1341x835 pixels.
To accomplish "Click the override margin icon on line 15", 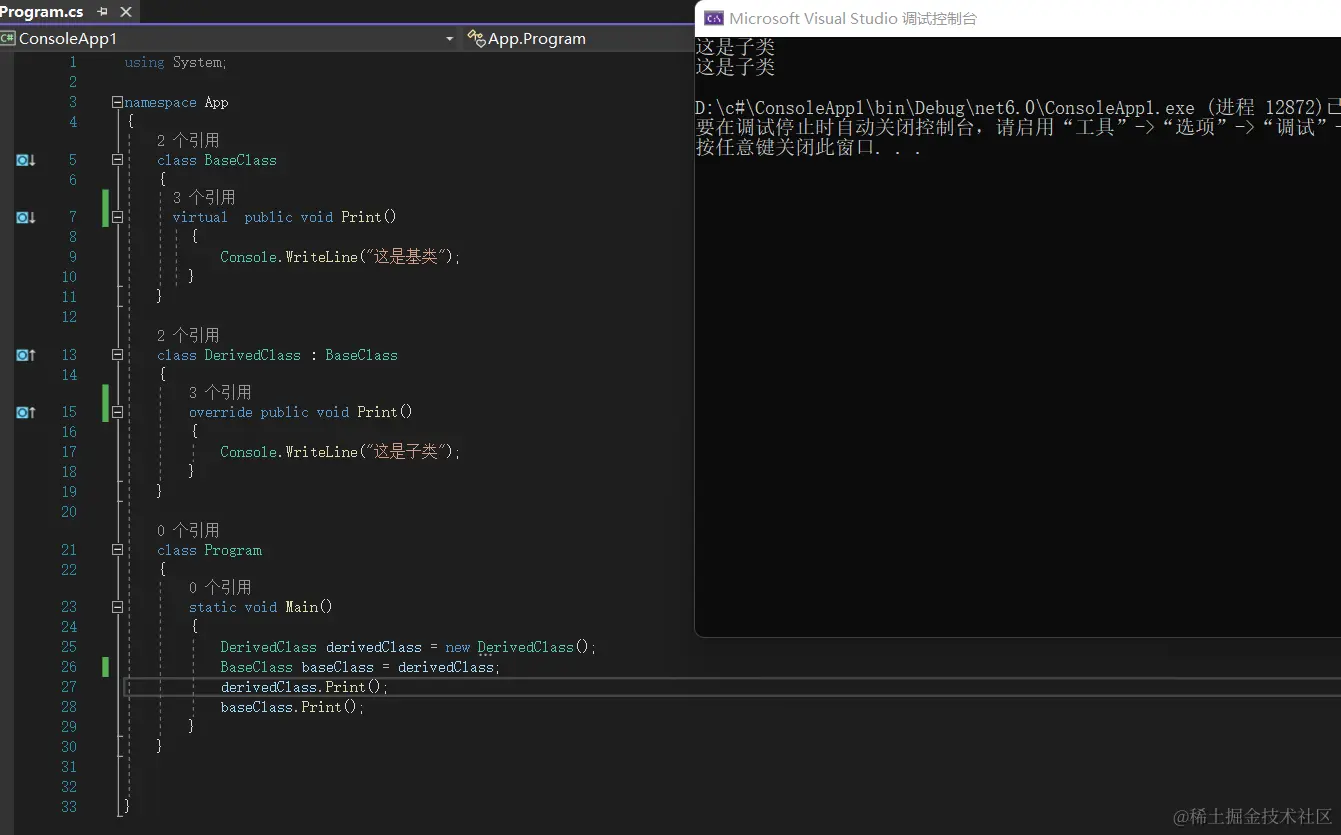I will point(25,412).
